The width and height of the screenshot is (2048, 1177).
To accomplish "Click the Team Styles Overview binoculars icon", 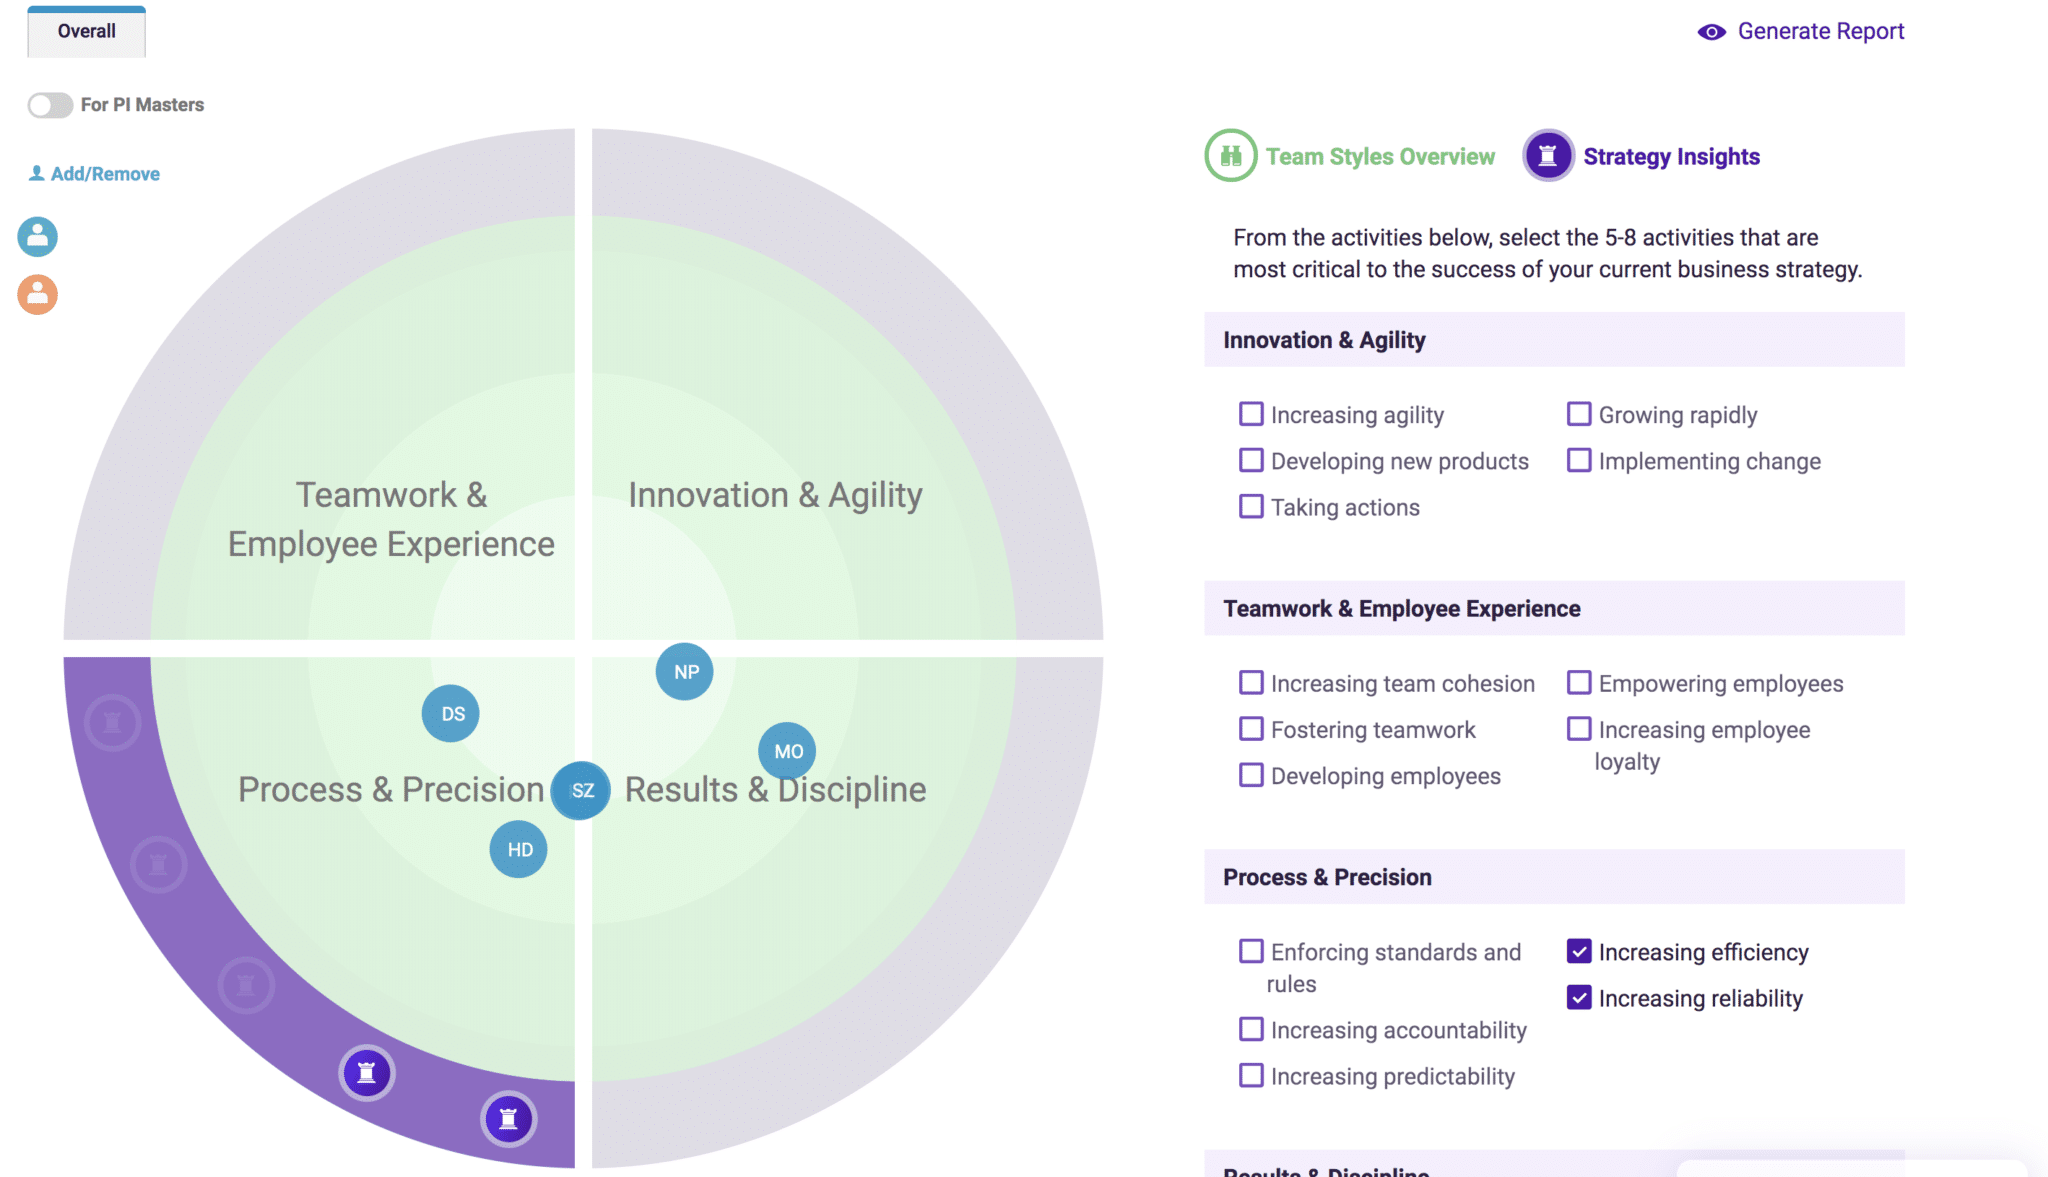I will click(x=1230, y=156).
